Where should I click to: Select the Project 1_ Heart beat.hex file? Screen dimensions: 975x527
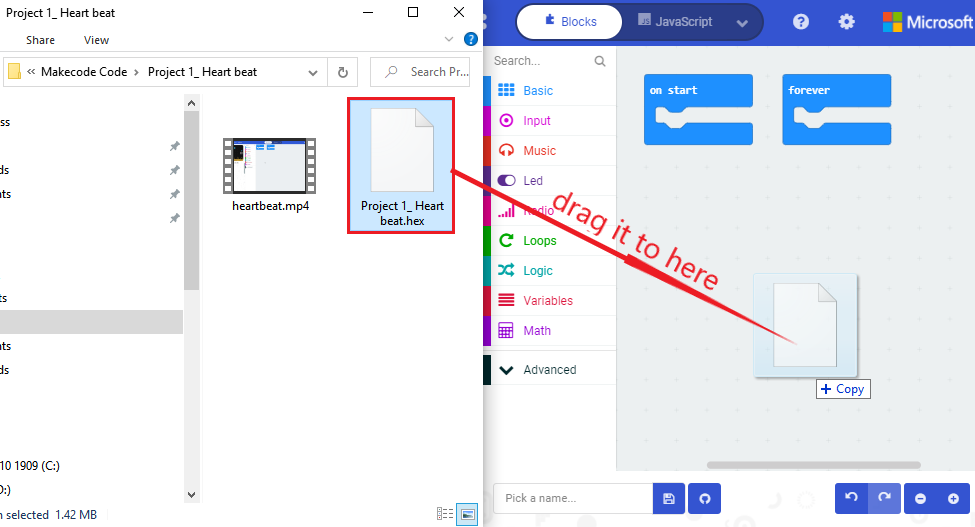point(402,166)
